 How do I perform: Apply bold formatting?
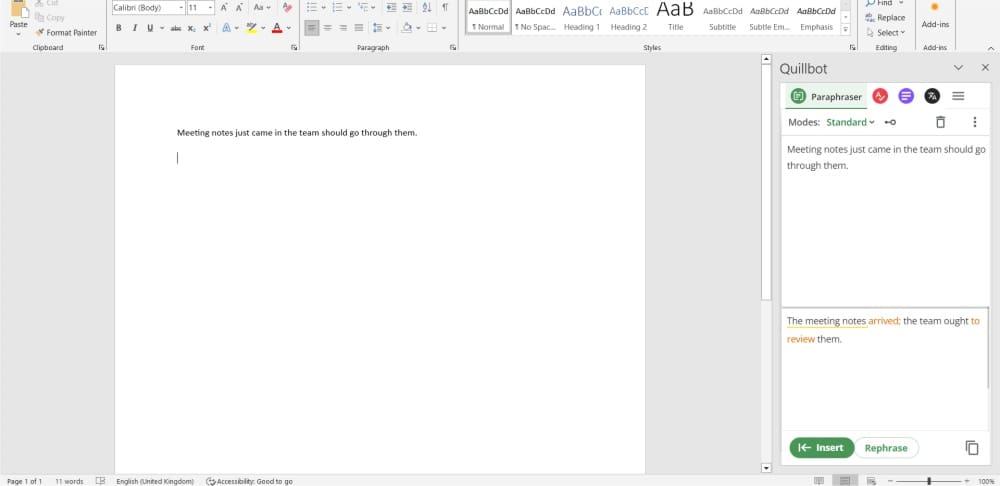pyautogui.click(x=119, y=28)
